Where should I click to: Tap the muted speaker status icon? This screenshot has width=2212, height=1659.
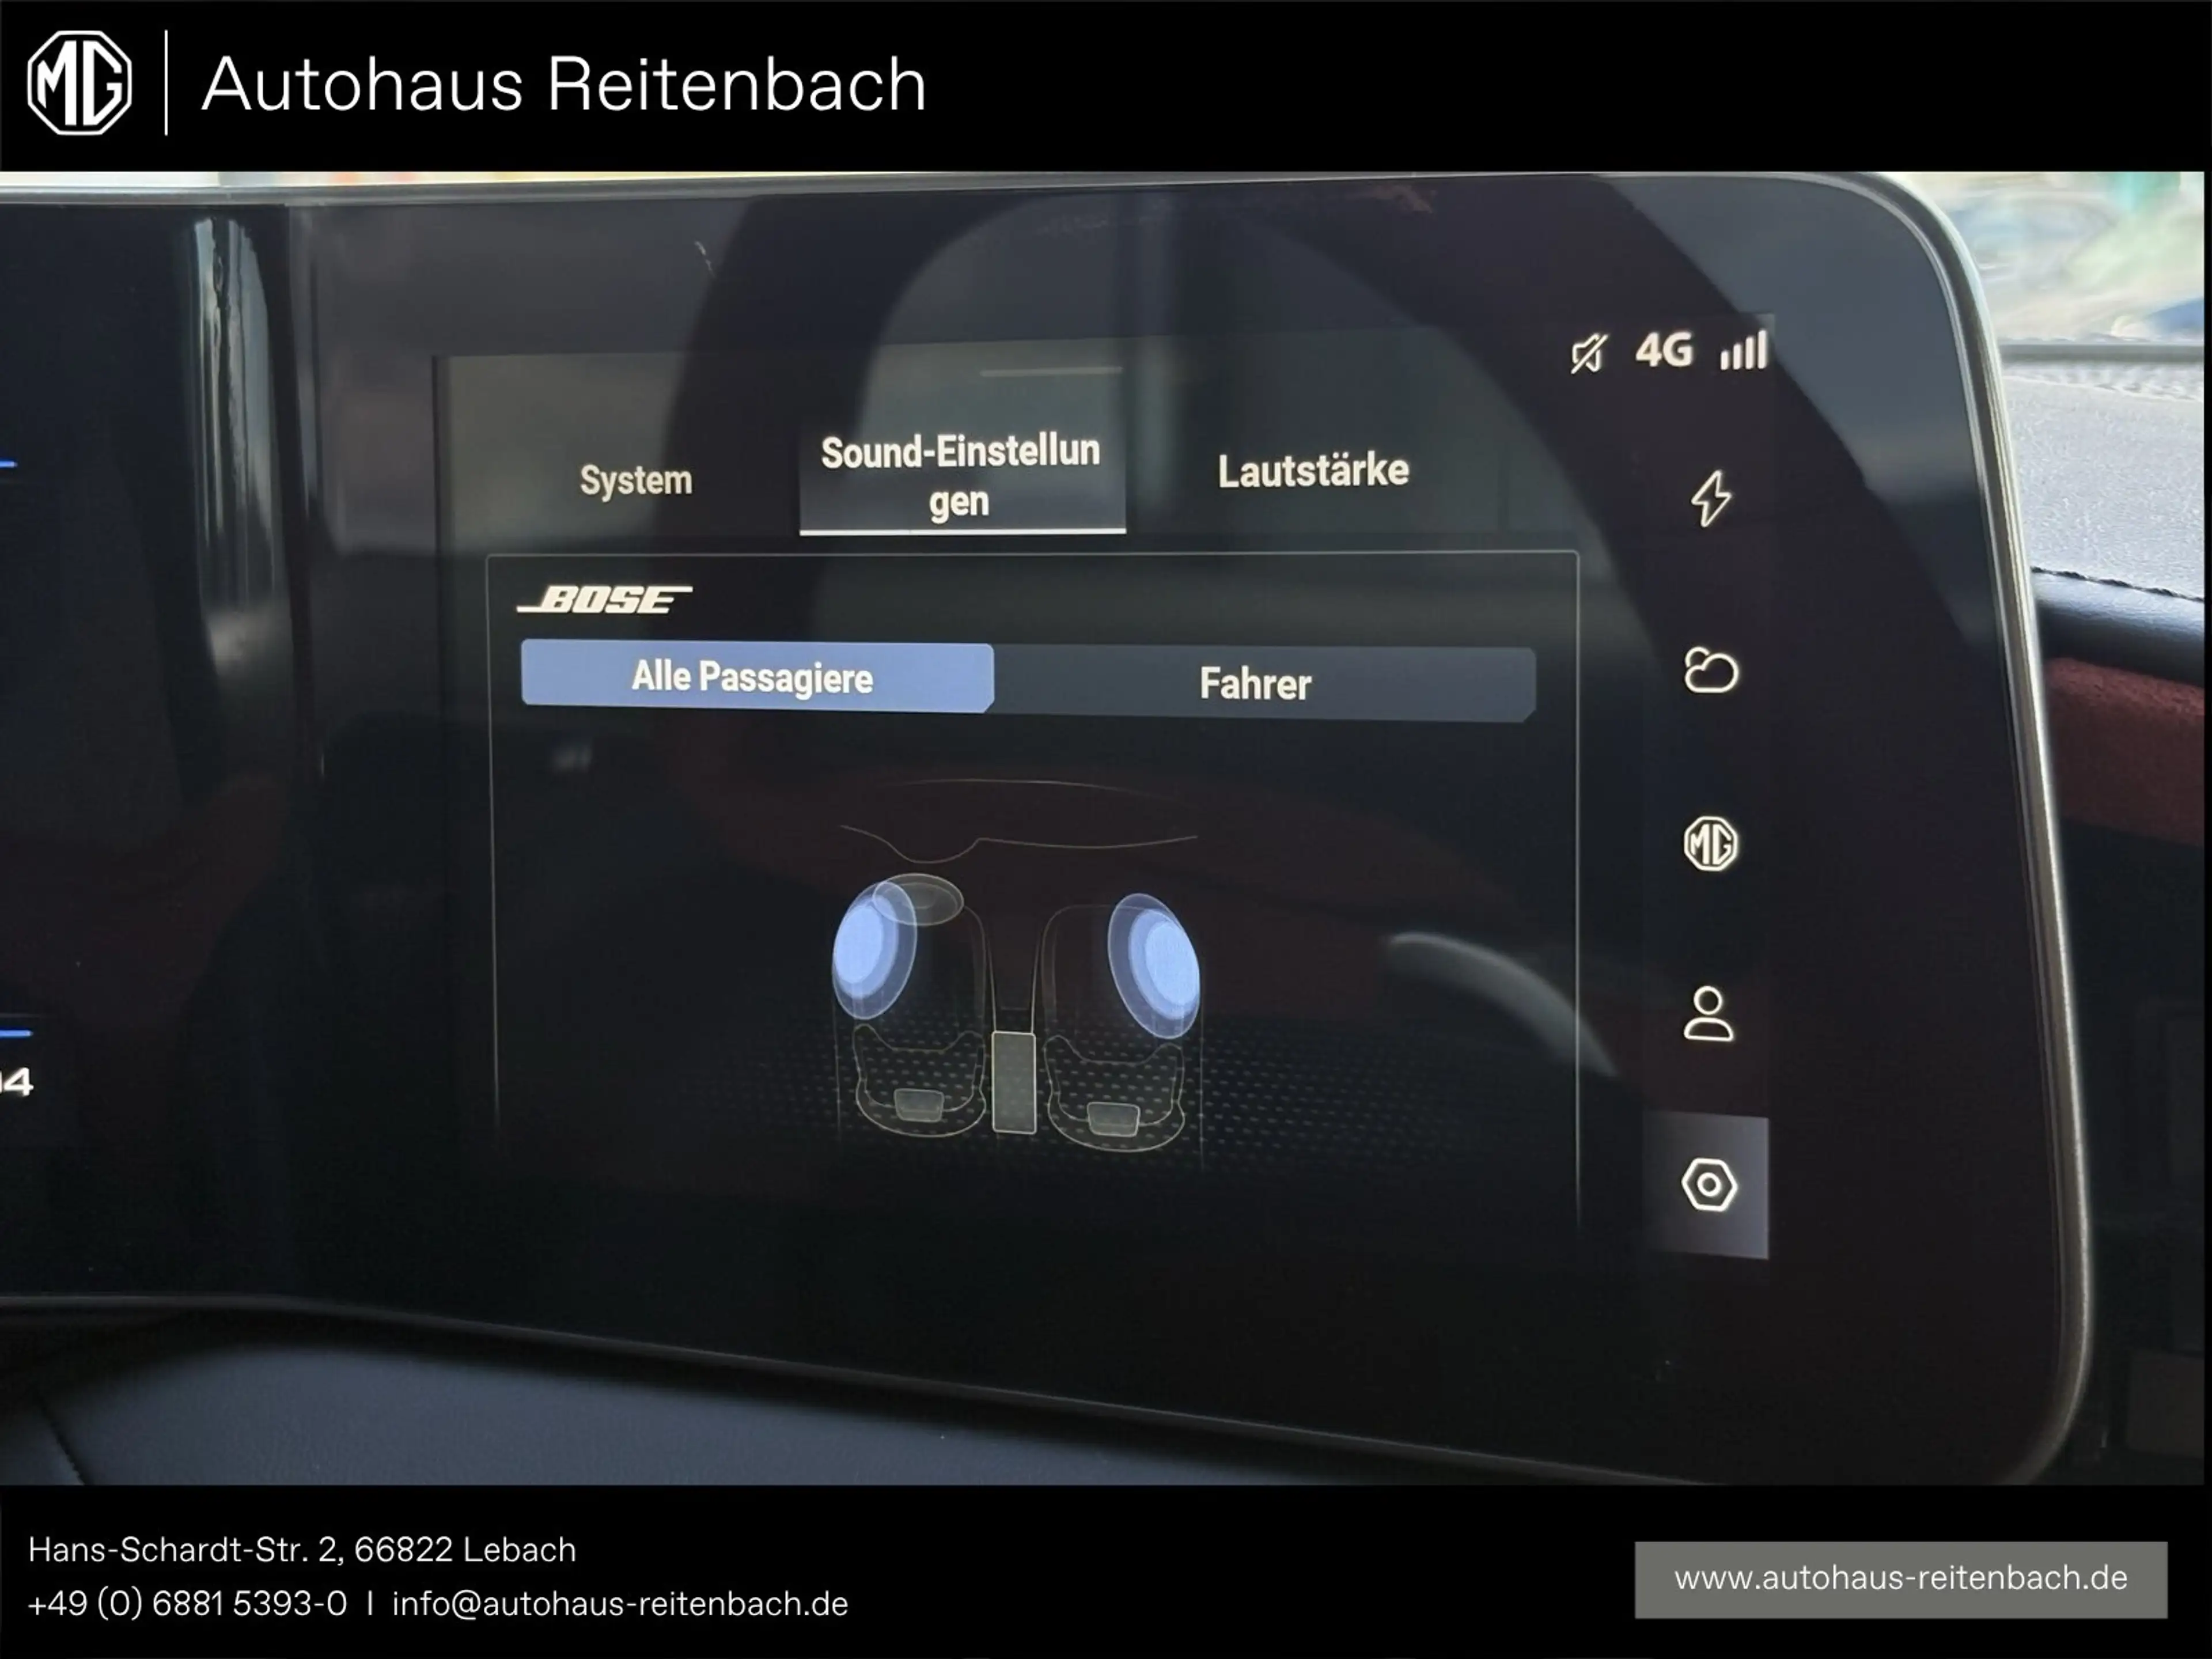pyautogui.click(x=1589, y=353)
